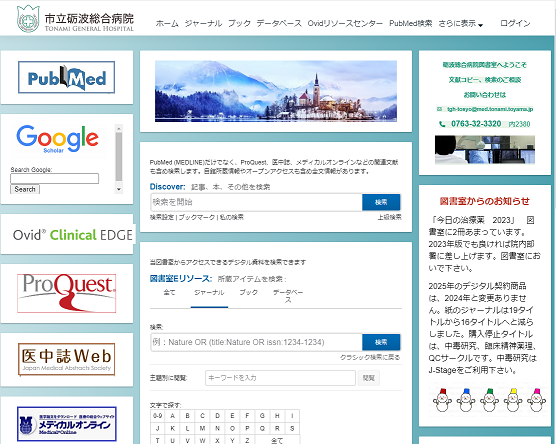Open Ovid Clinical EDGE logo link

pyautogui.click(x=73, y=235)
